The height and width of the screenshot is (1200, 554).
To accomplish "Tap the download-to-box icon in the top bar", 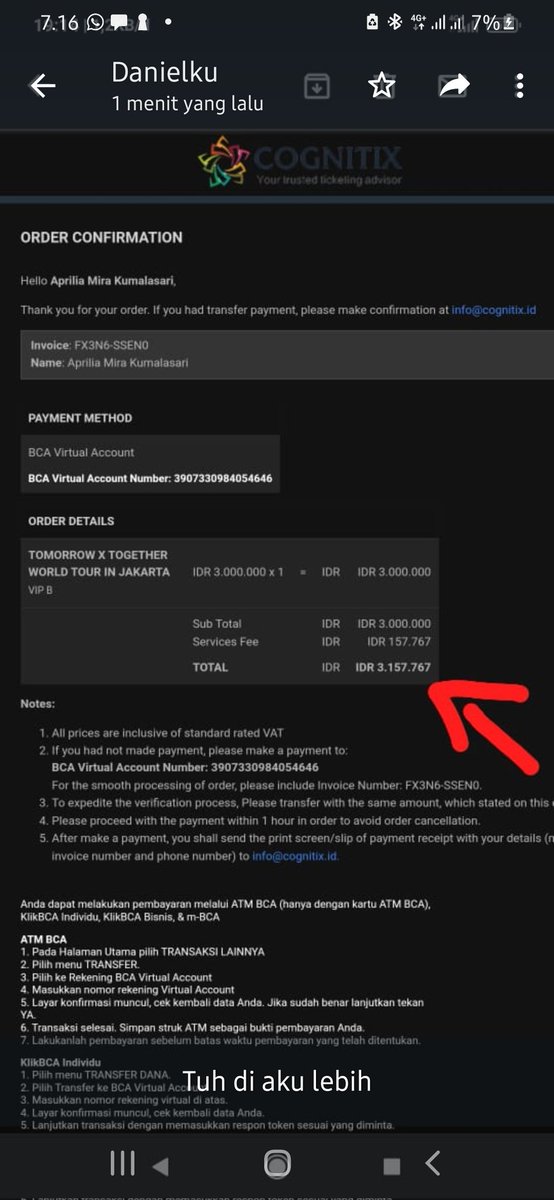I will tap(316, 86).
